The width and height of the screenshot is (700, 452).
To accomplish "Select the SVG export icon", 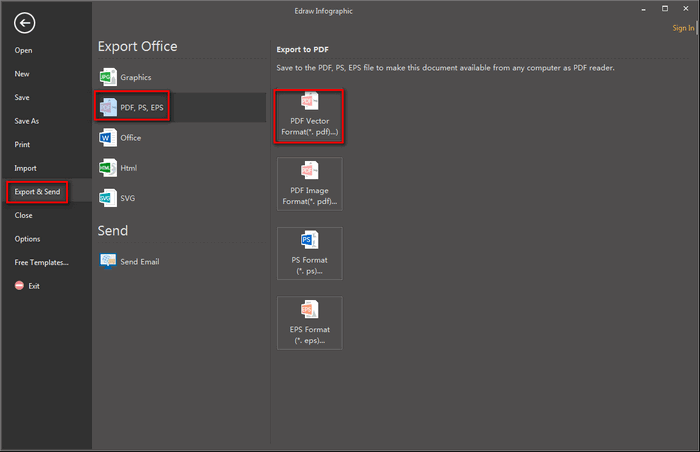I will coord(108,198).
